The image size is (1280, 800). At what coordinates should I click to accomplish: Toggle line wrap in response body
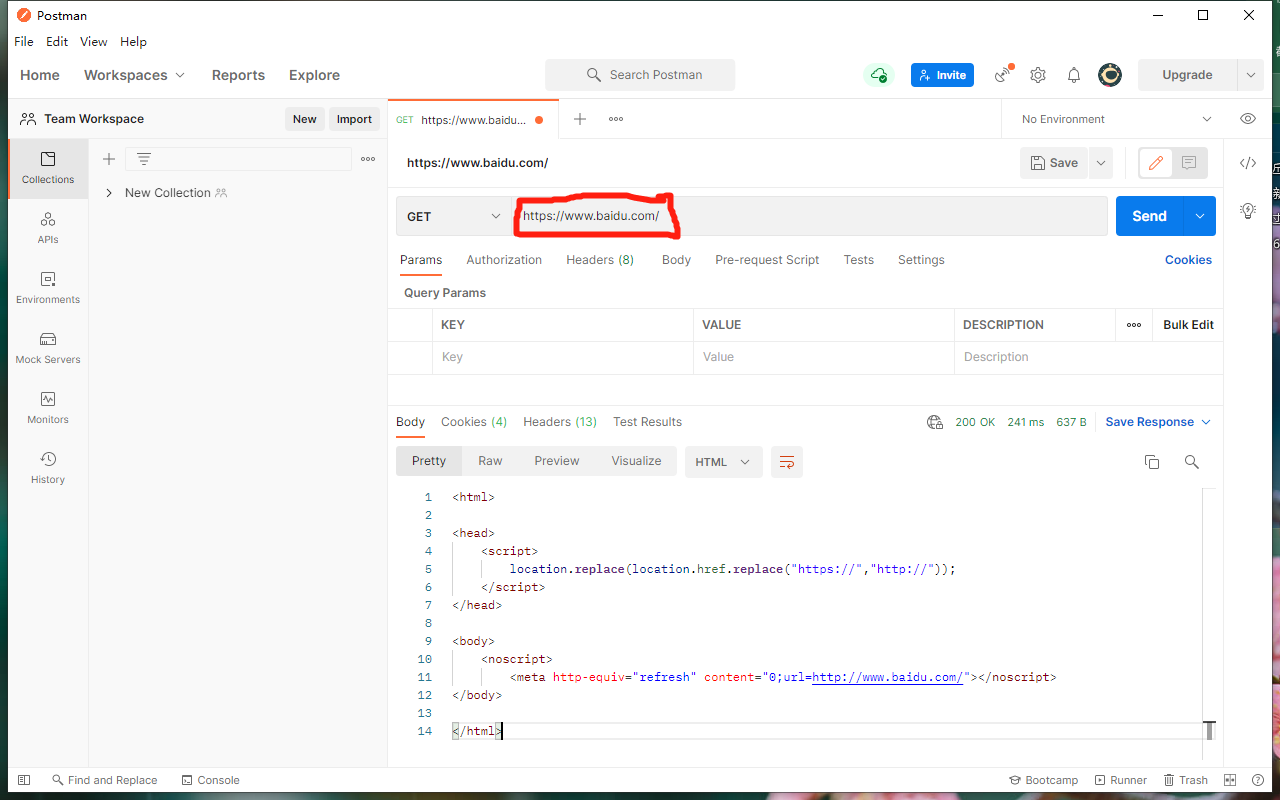(787, 462)
